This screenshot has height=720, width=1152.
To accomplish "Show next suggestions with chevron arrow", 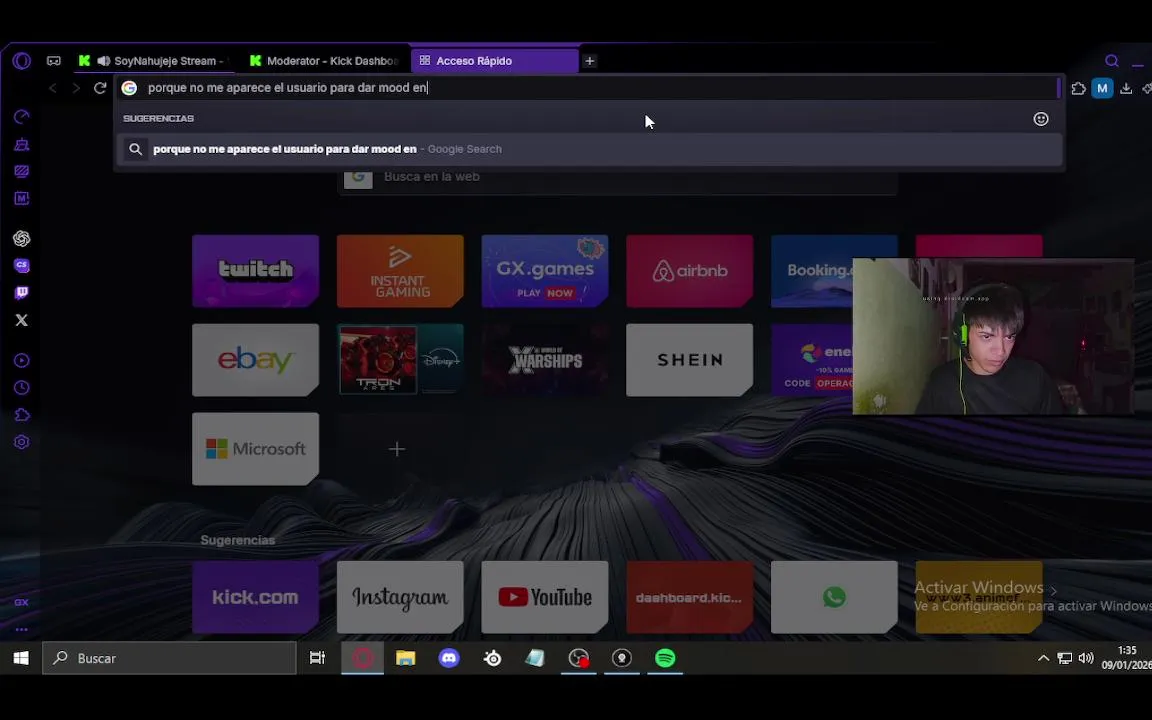I will 1054,591.
